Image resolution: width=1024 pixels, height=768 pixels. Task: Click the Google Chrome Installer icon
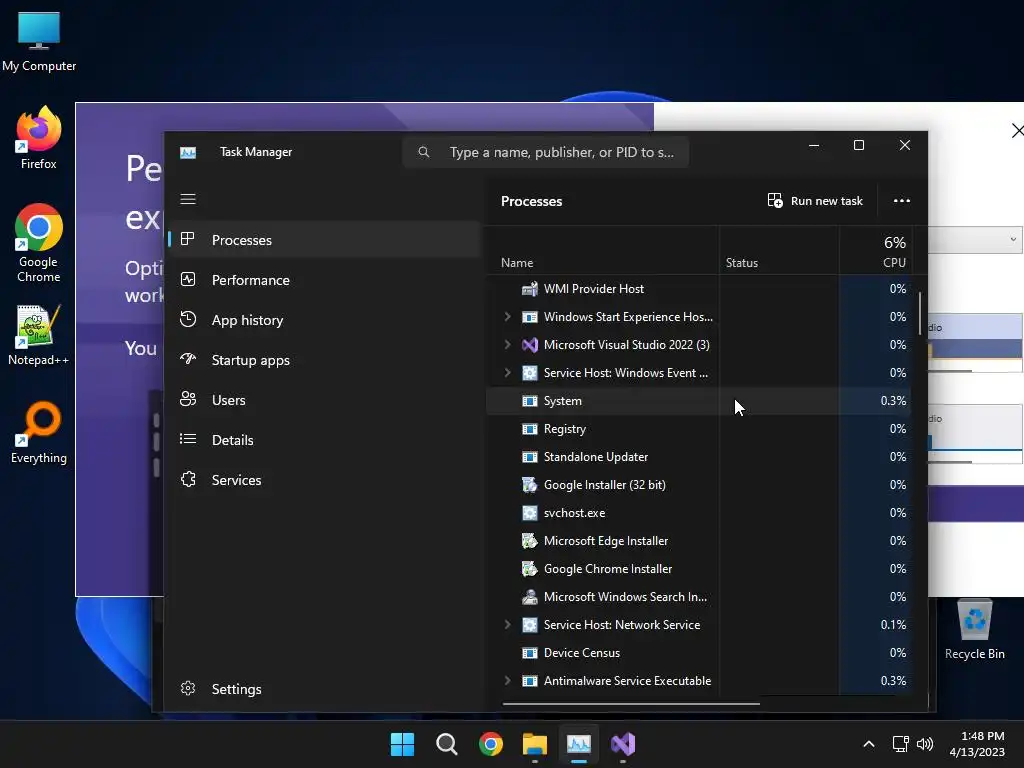click(x=530, y=569)
